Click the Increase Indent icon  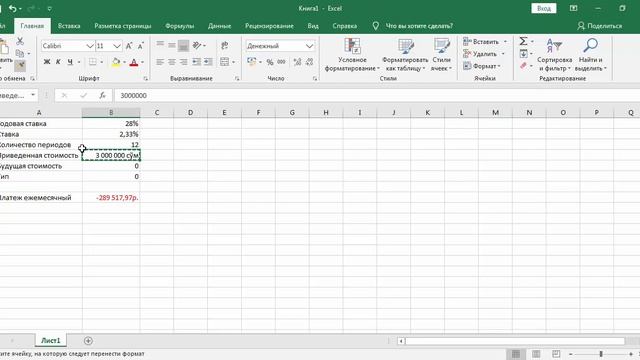208,62
